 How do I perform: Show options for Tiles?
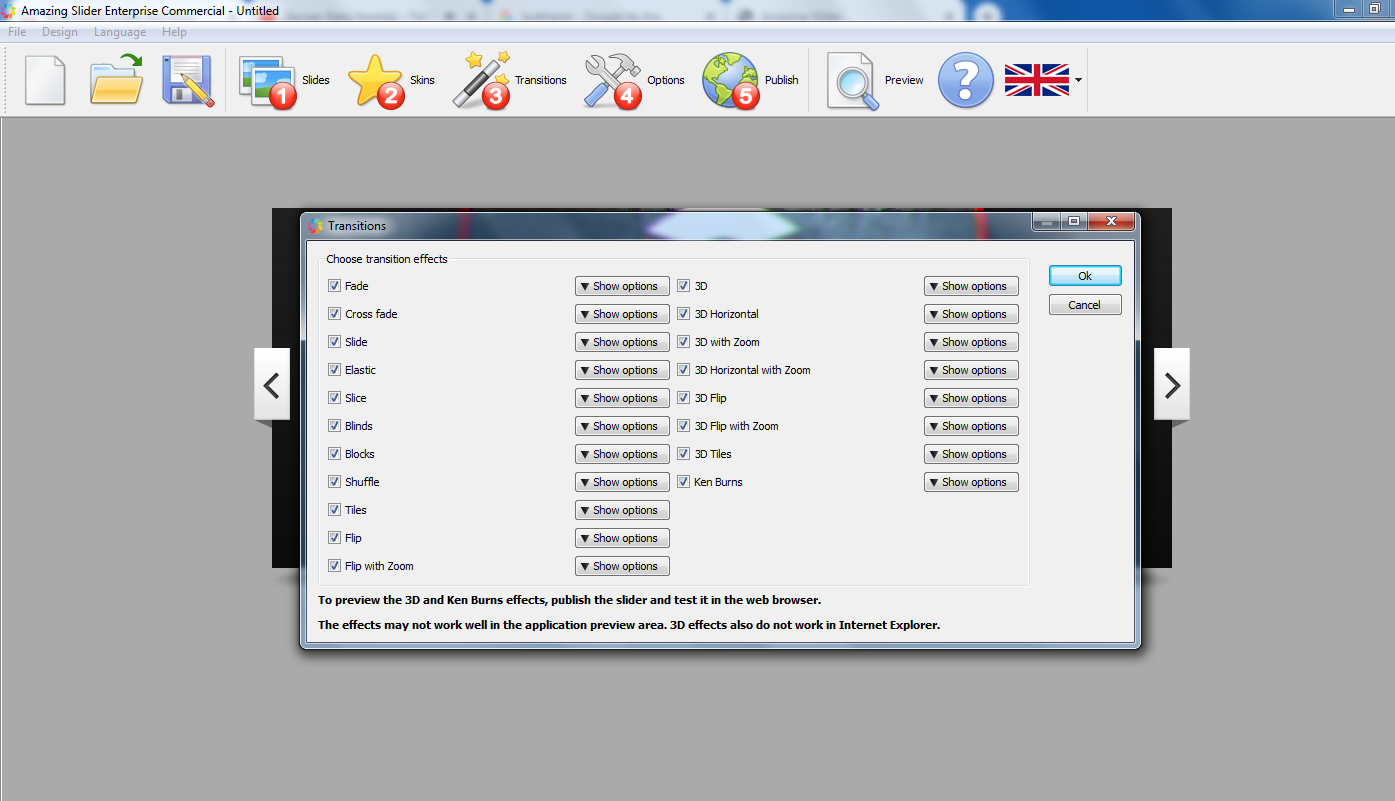pyautogui.click(x=622, y=510)
